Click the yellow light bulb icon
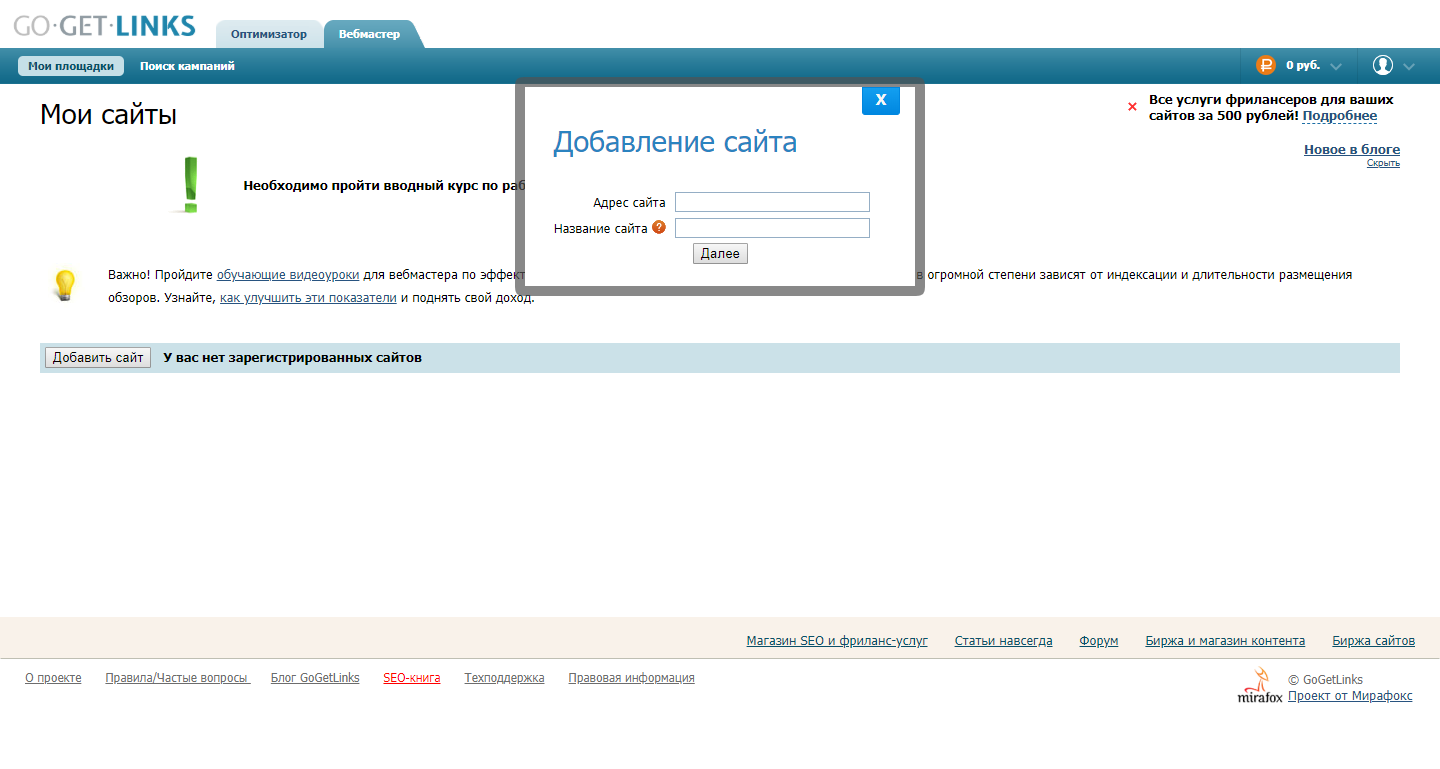This screenshot has height=769, width=1440. tap(66, 285)
